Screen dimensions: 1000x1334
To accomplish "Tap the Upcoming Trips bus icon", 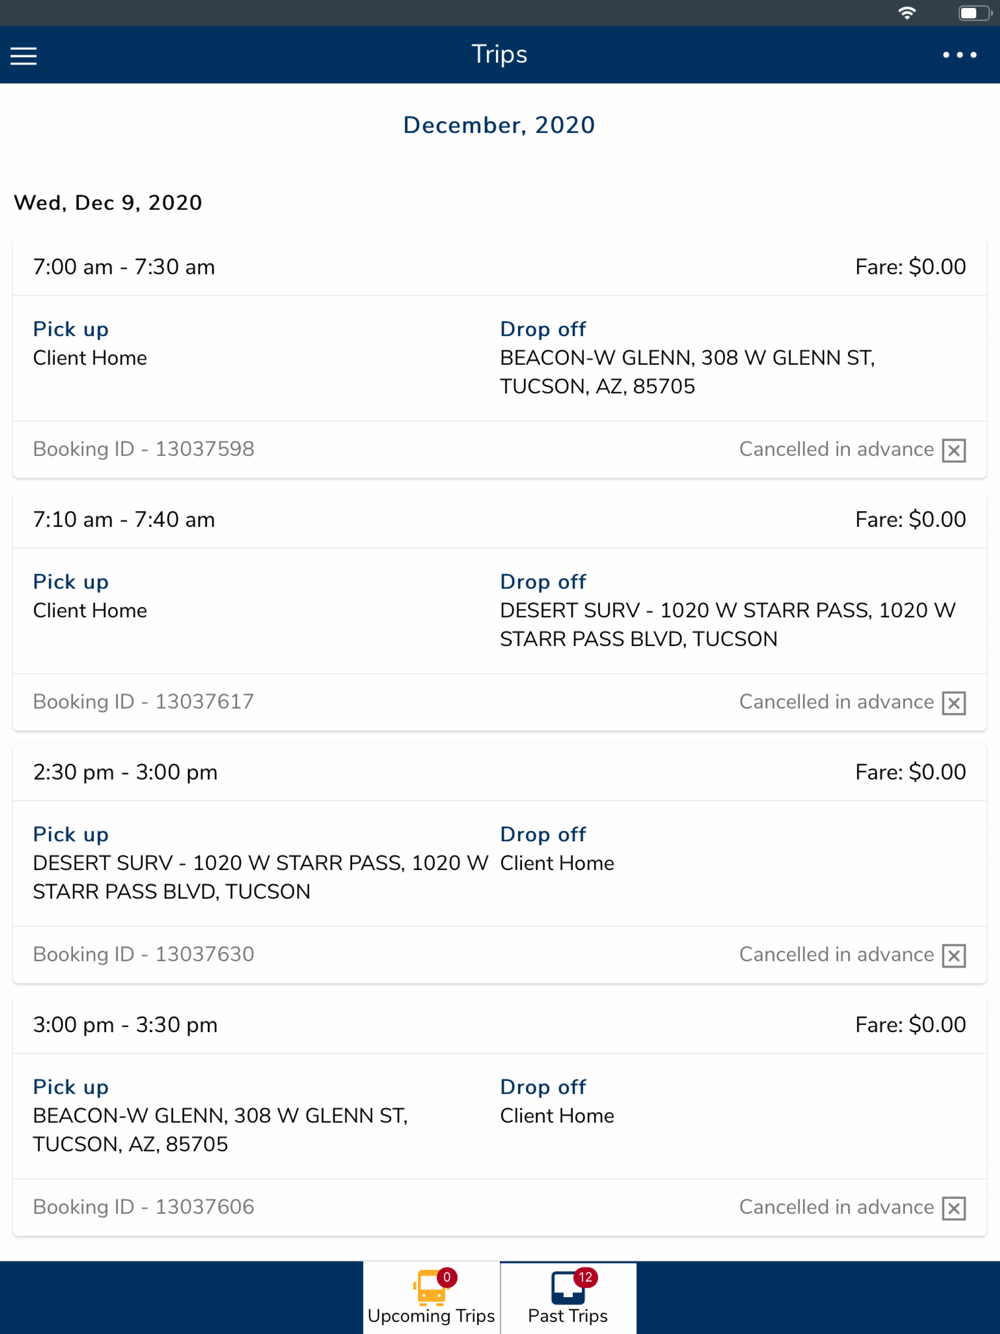I will pyautogui.click(x=431, y=1287).
